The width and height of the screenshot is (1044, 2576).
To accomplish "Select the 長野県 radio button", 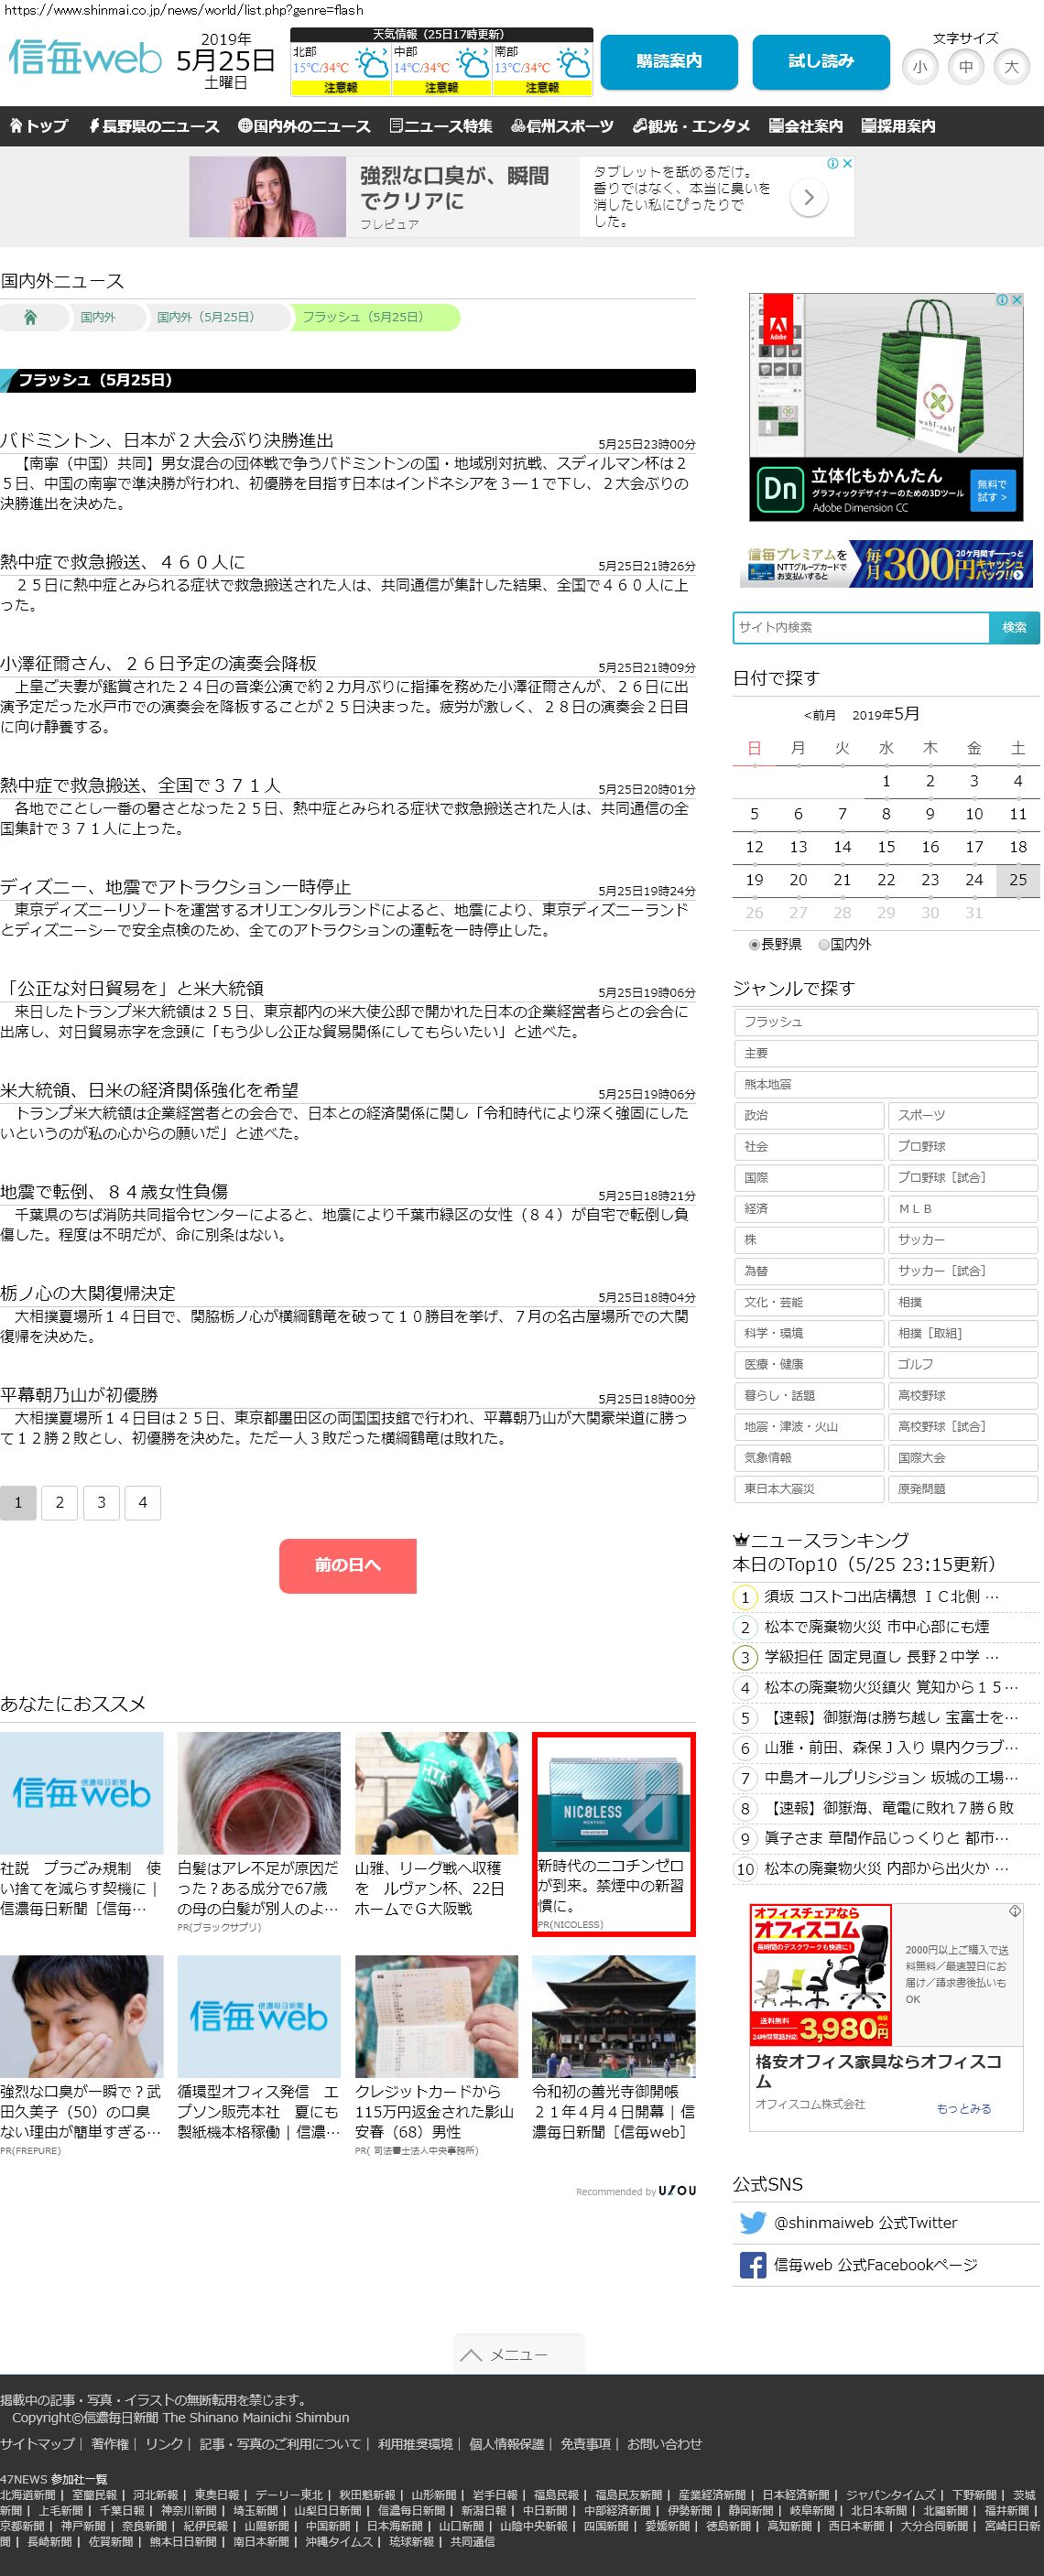I will 754,944.
